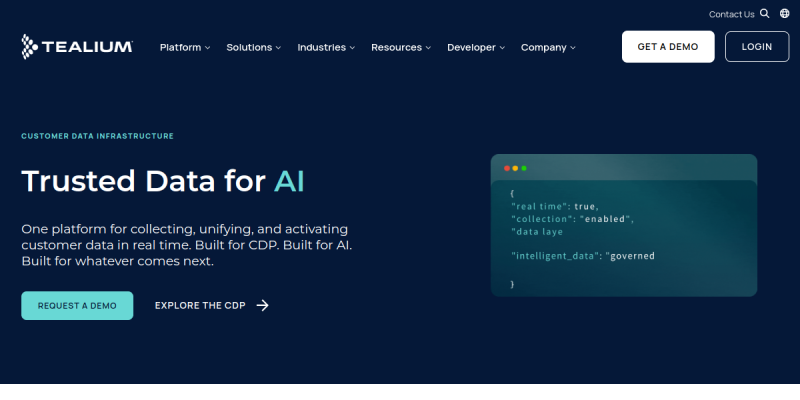Expand the Developer menu chevron
The image size is (800, 400).
pyautogui.click(x=502, y=48)
